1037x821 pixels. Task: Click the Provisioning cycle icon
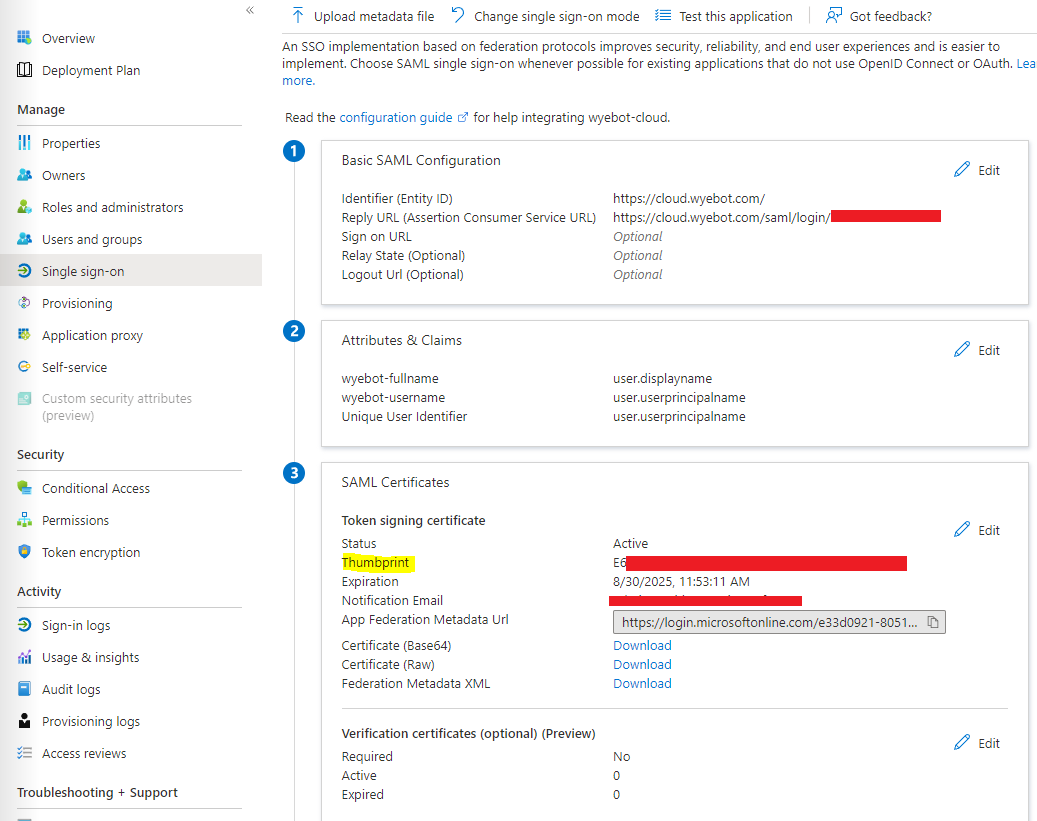point(24,303)
